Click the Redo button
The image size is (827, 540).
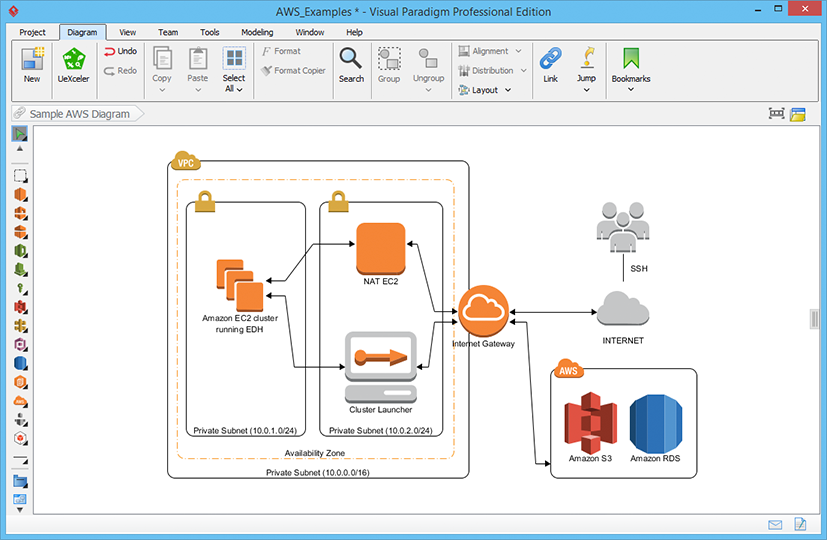pyautogui.click(x=120, y=71)
